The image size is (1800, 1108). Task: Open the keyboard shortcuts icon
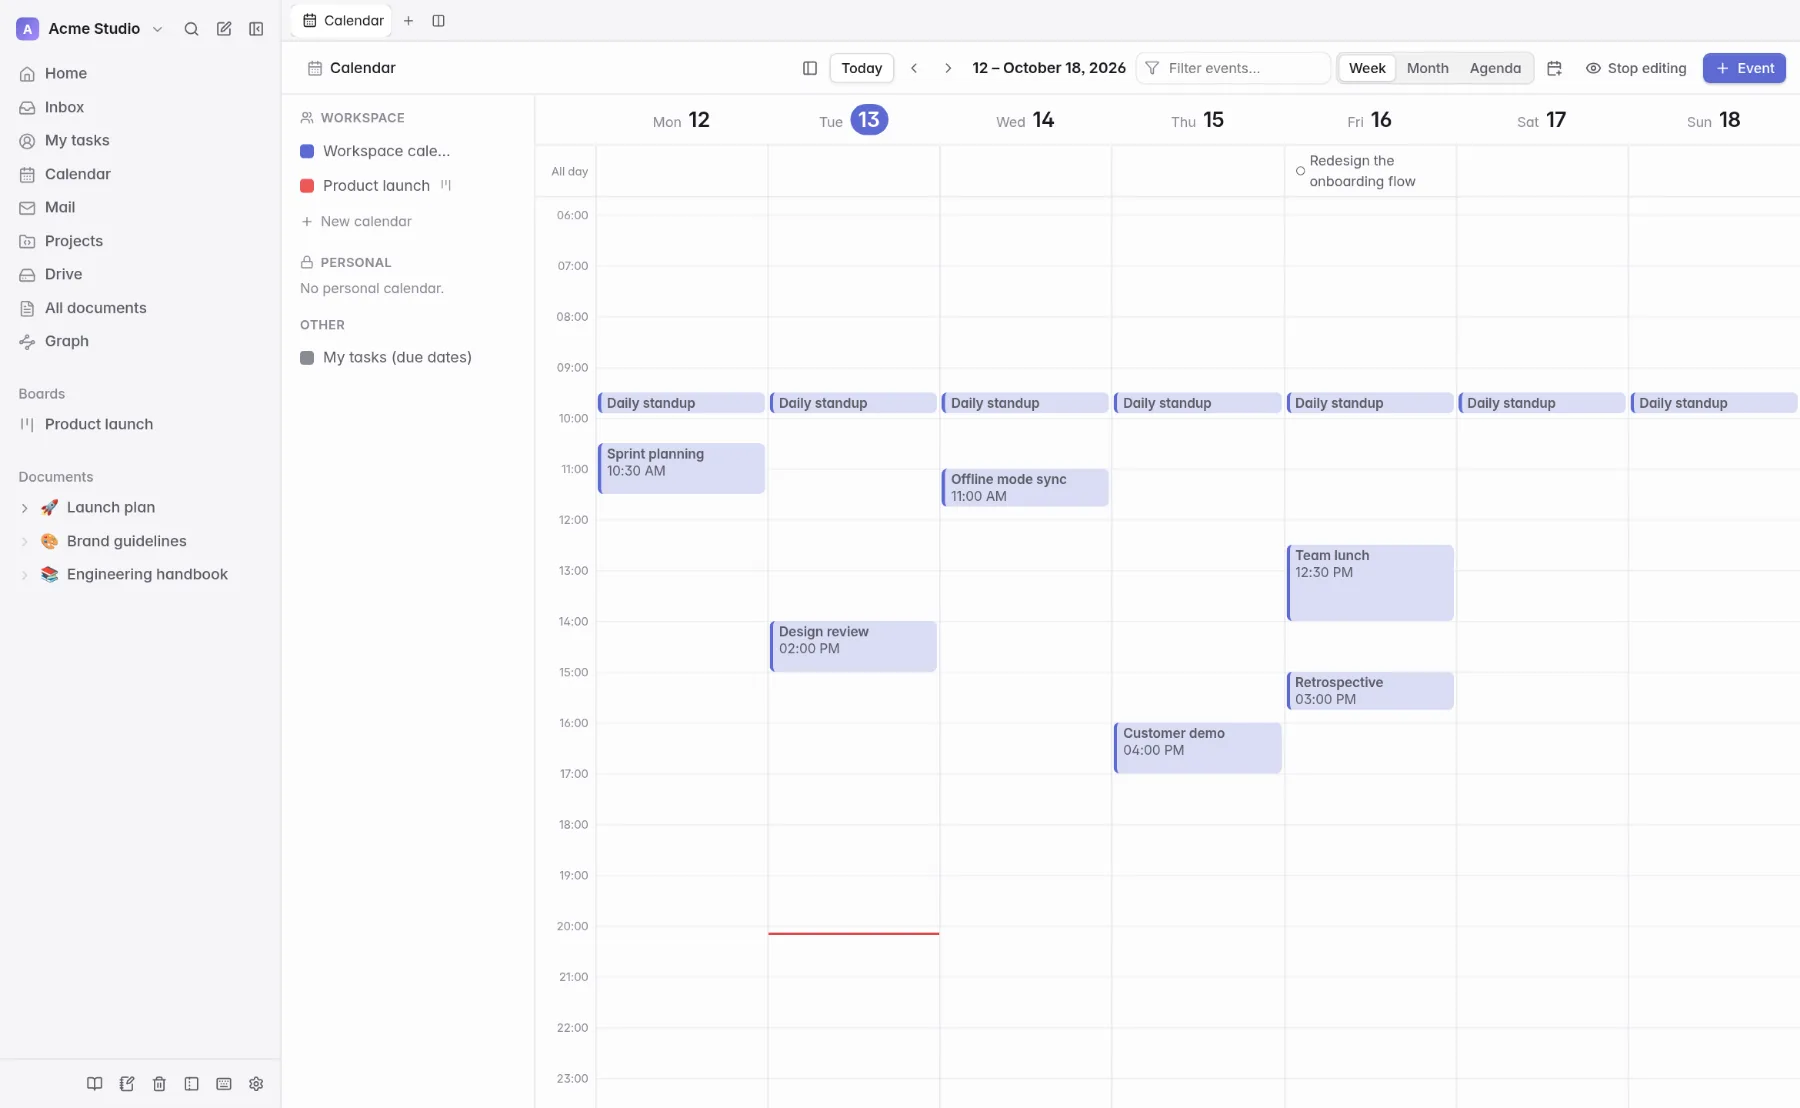point(224,1084)
